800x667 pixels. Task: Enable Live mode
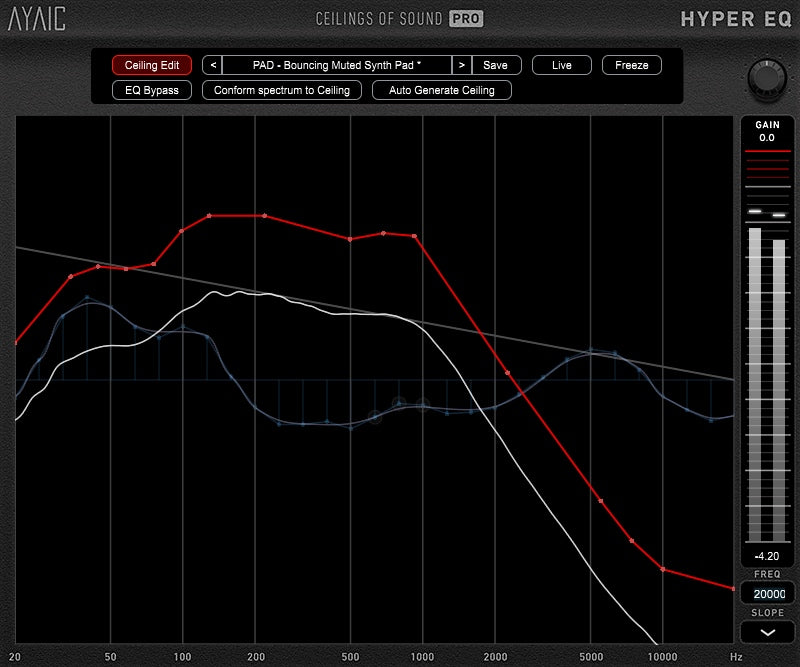(x=562, y=65)
